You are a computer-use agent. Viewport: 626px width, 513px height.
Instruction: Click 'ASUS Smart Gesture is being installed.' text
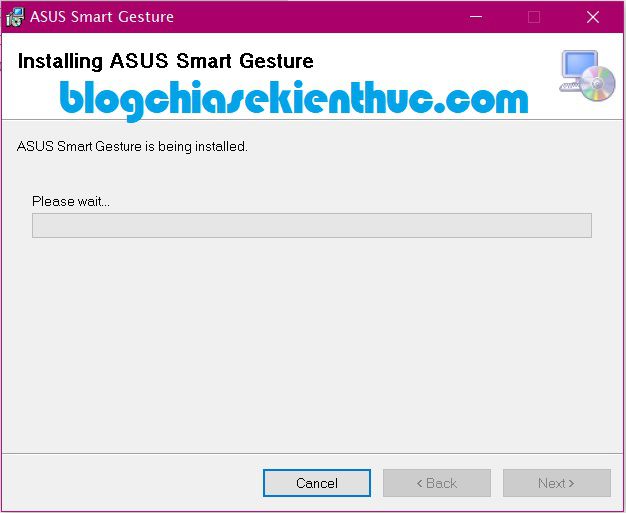click(x=132, y=147)
